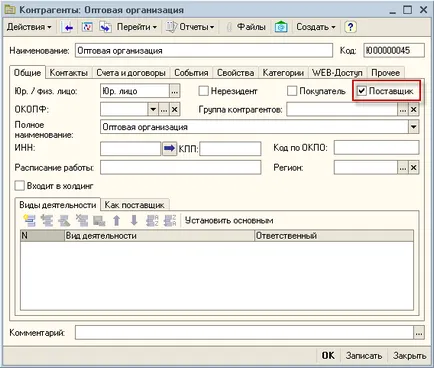The height and width of the screenshot is (368, 434).
Task: Click into the Код field
Action: point(394,51)
